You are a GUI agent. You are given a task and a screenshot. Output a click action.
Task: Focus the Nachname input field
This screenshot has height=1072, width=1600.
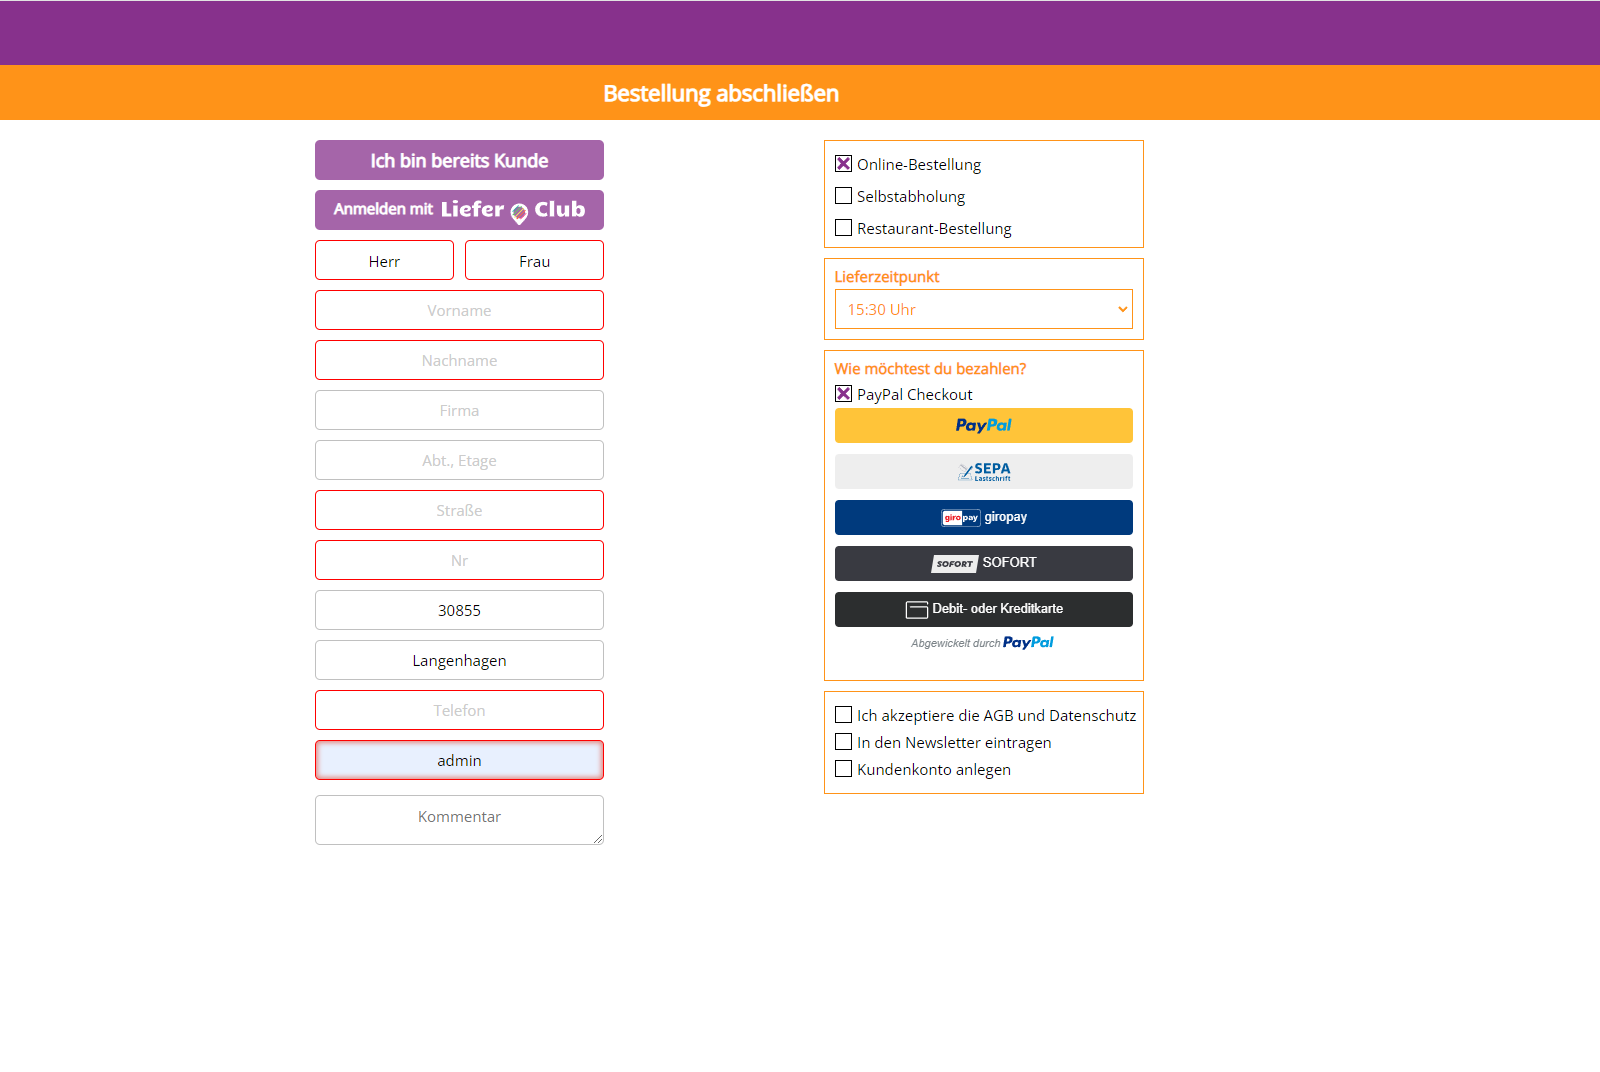[x=459, y=360]
